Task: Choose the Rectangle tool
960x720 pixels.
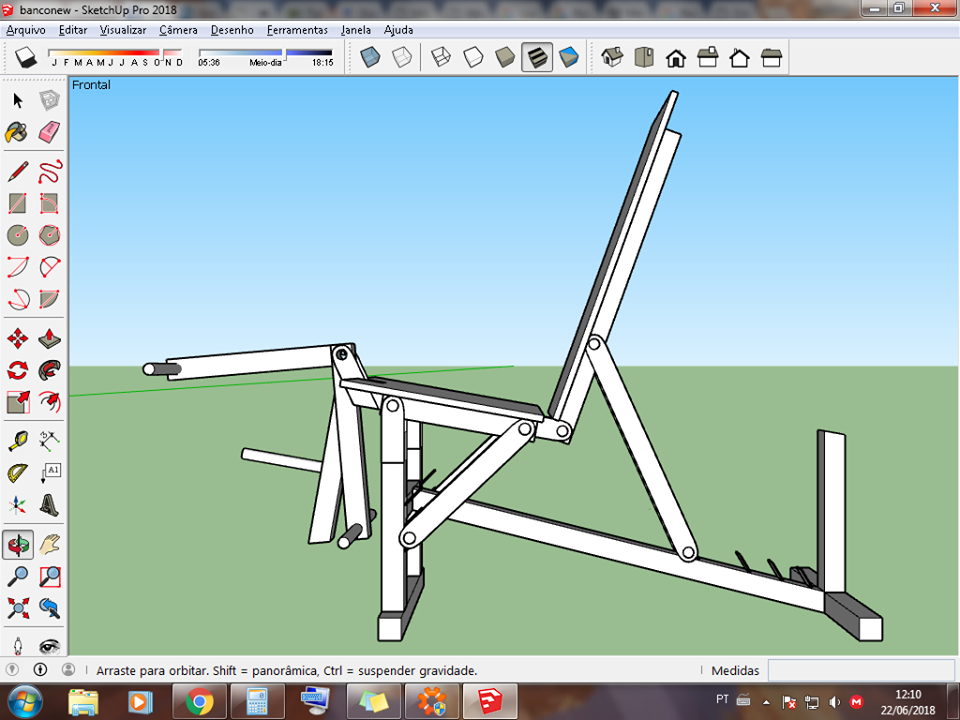Action: pos(18,204)
